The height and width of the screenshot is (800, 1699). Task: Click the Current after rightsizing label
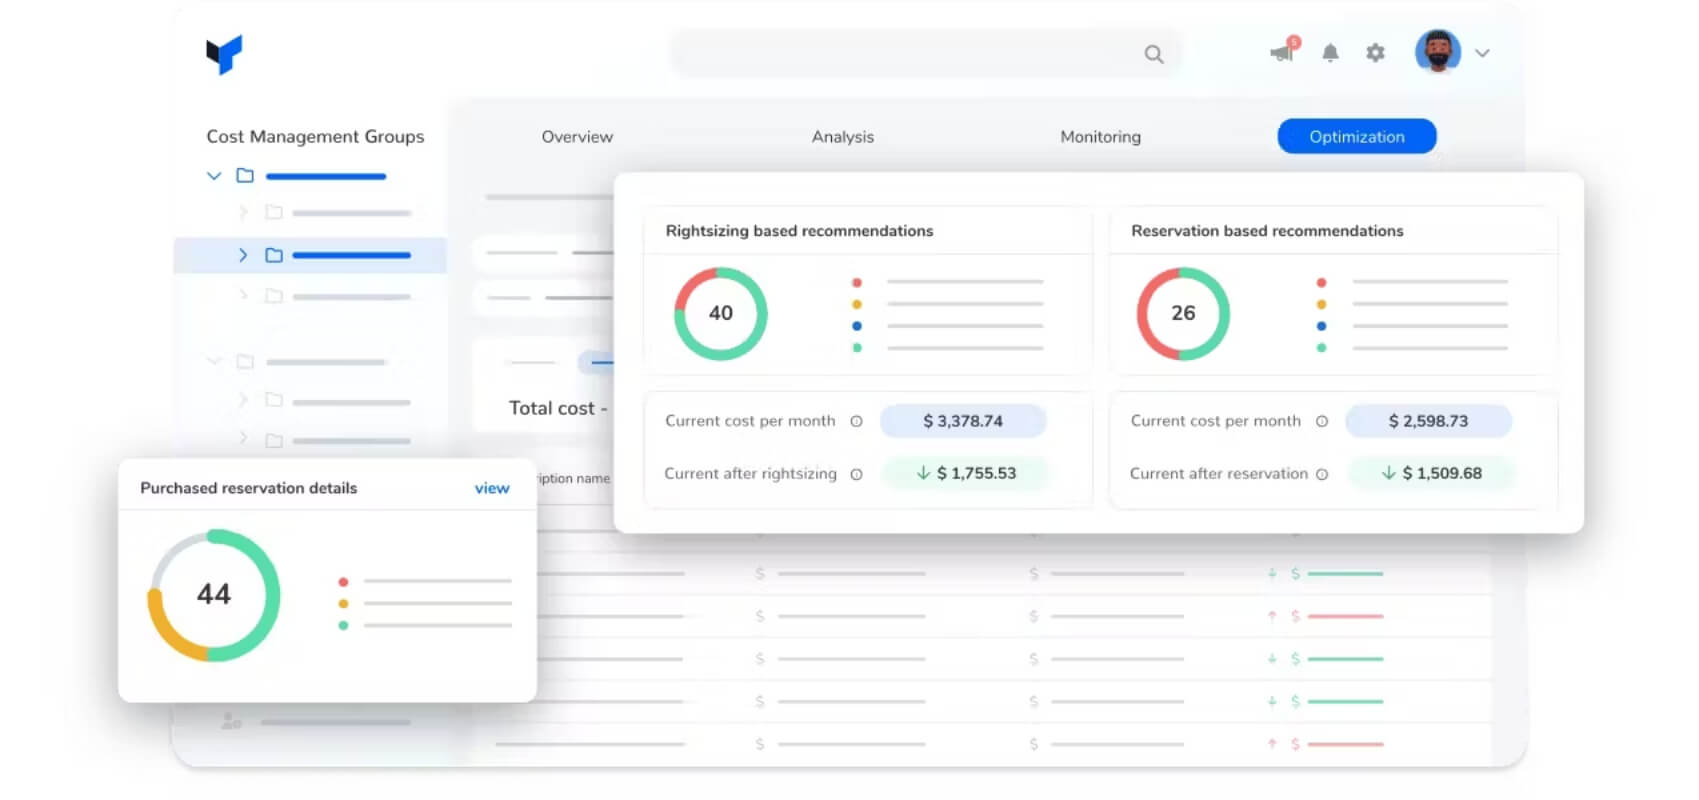(750, 474)
